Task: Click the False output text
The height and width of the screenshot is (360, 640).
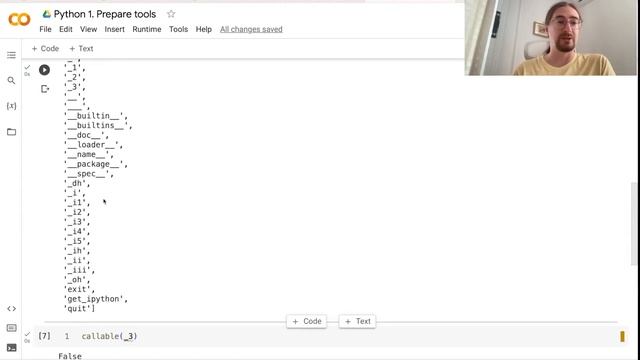Action: pos(70,356)
